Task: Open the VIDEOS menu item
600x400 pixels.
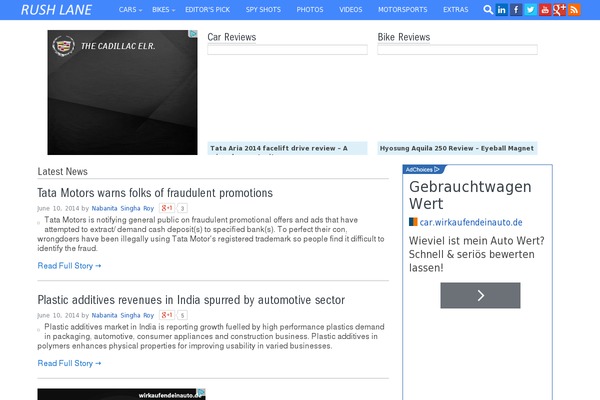Action: (x=351, y=10)
